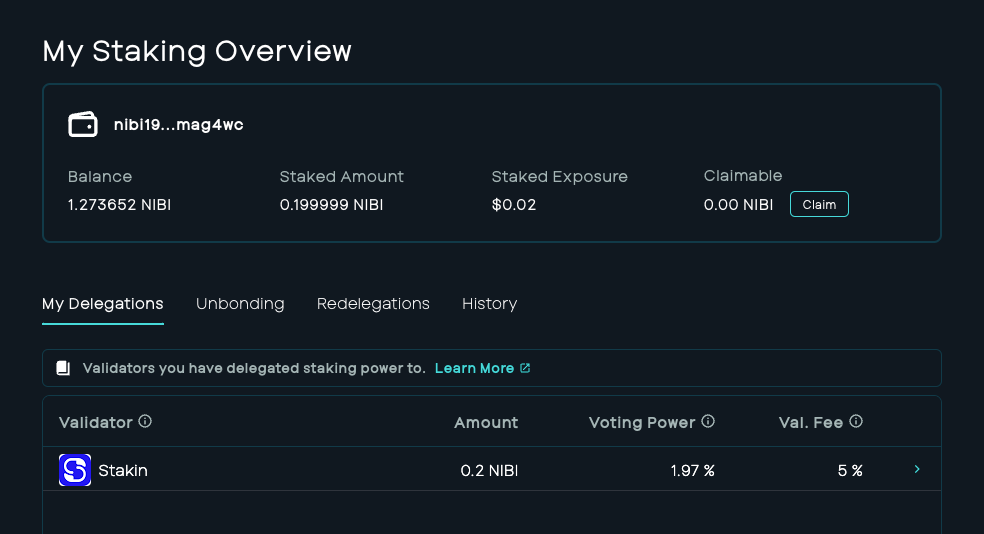Select the nibi19...mag4wc wallet address
This screenshot has height=534, width=984.
[178, 125]
